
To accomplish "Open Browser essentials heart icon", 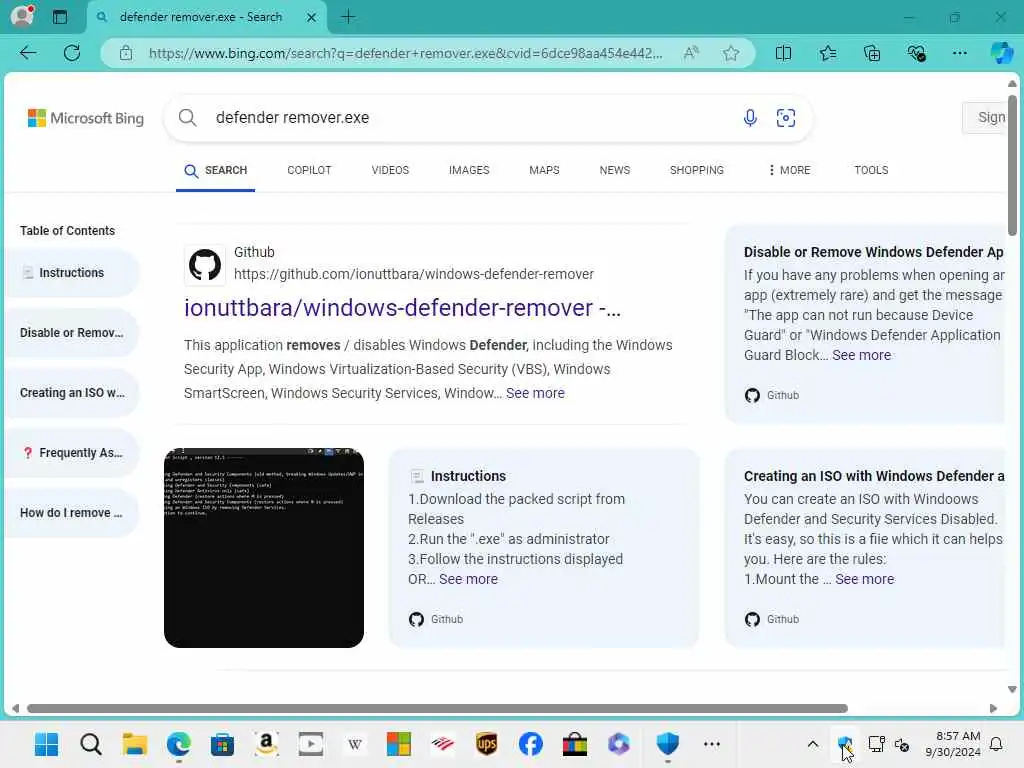I will coord(916,53).
